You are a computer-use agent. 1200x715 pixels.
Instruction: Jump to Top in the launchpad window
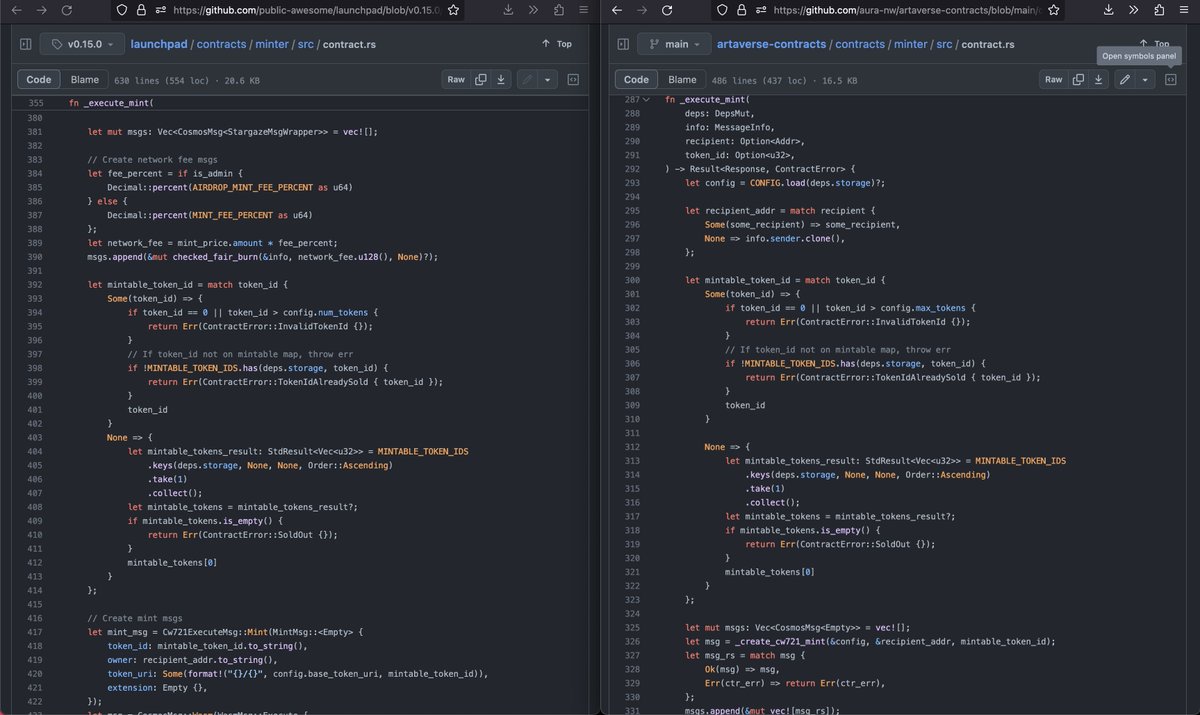coord(557,44)
